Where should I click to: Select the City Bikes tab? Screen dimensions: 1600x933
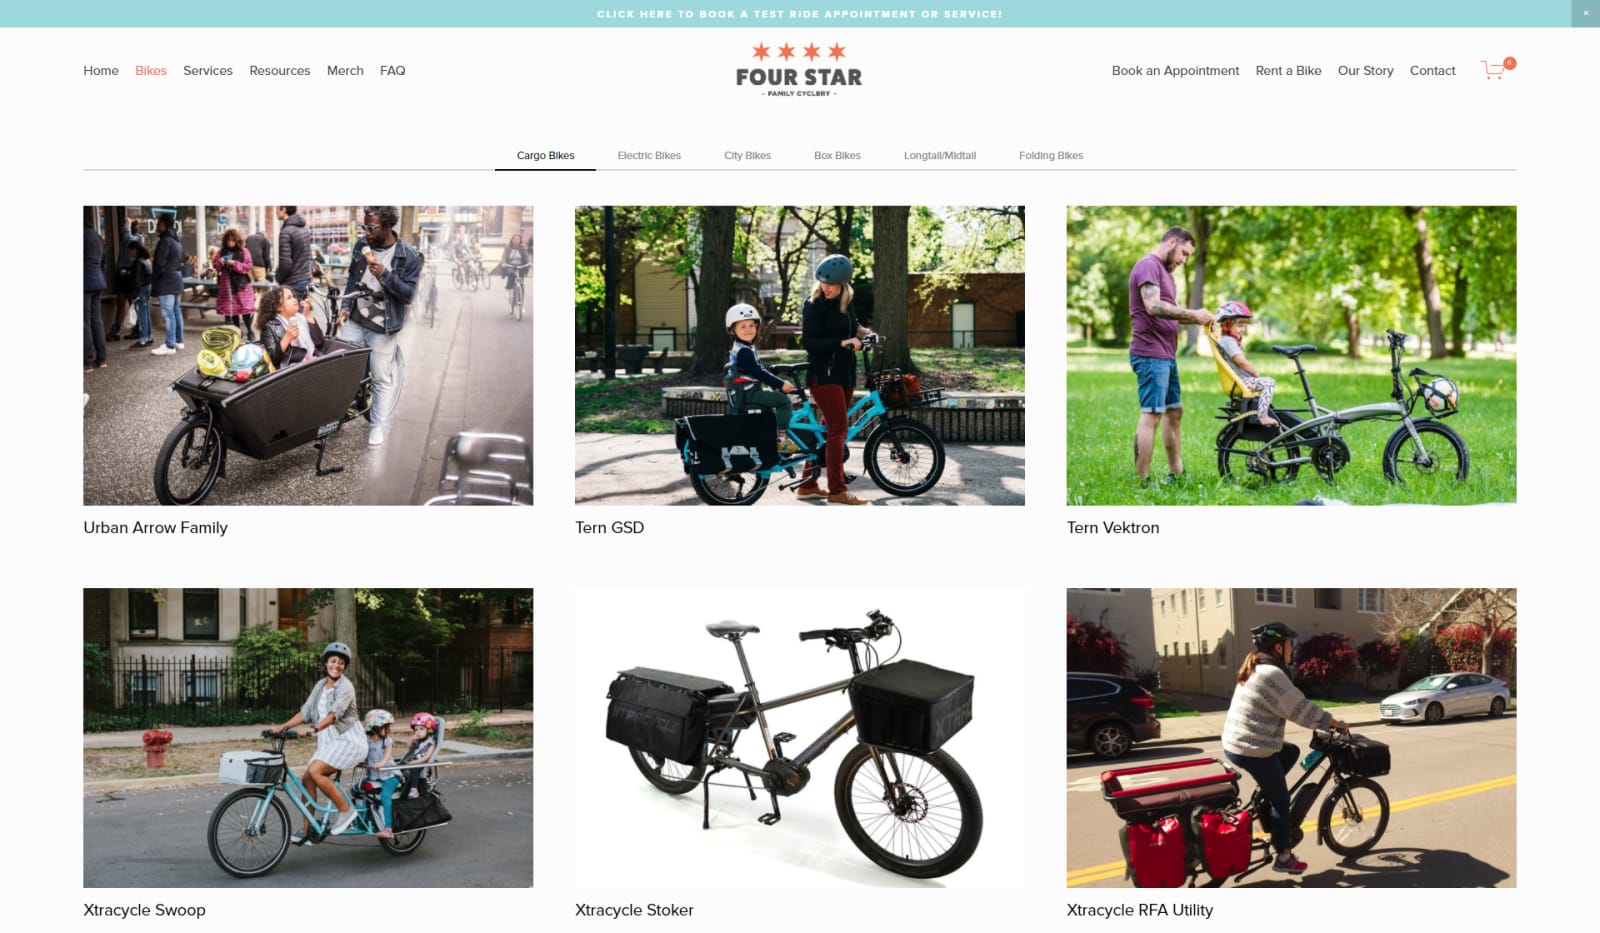point(747,155)
